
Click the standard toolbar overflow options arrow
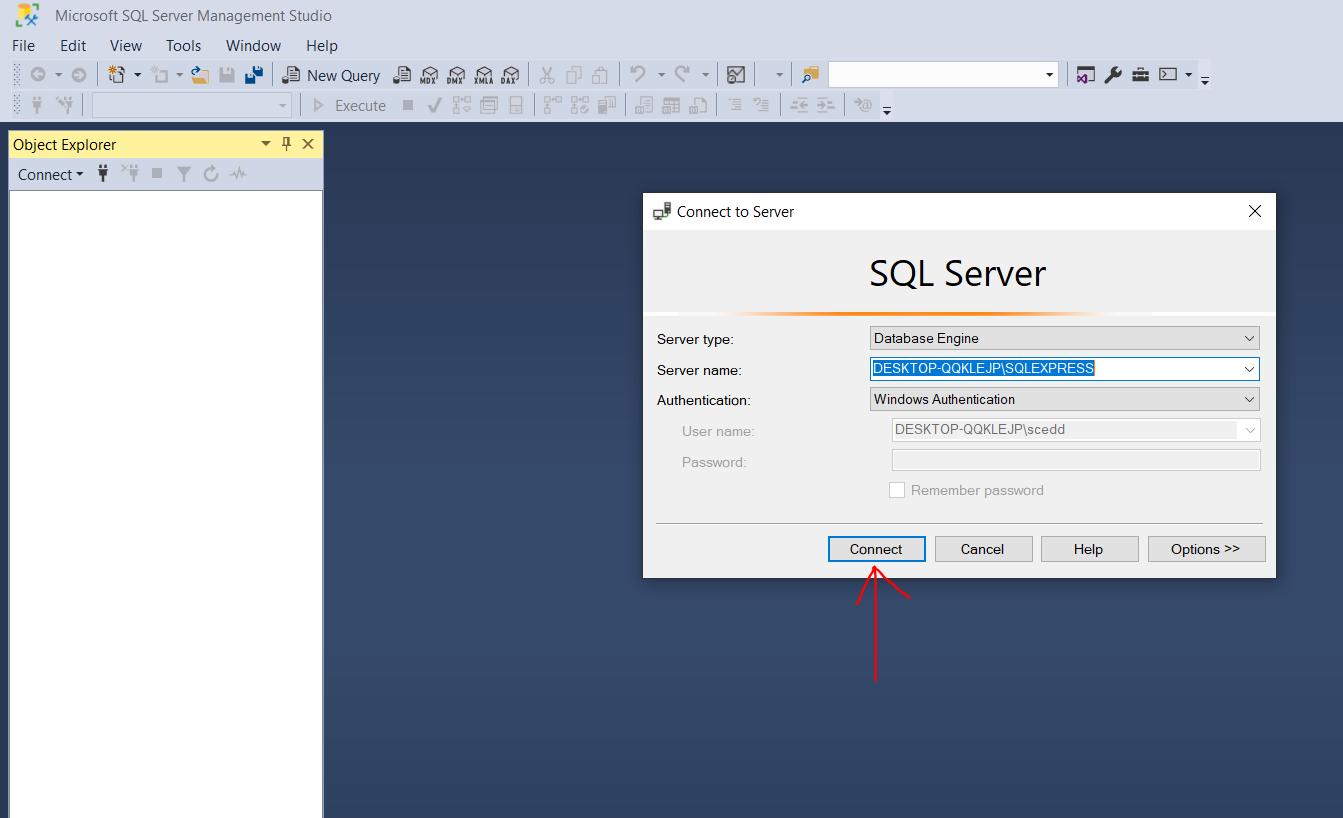pos(1205,79)
